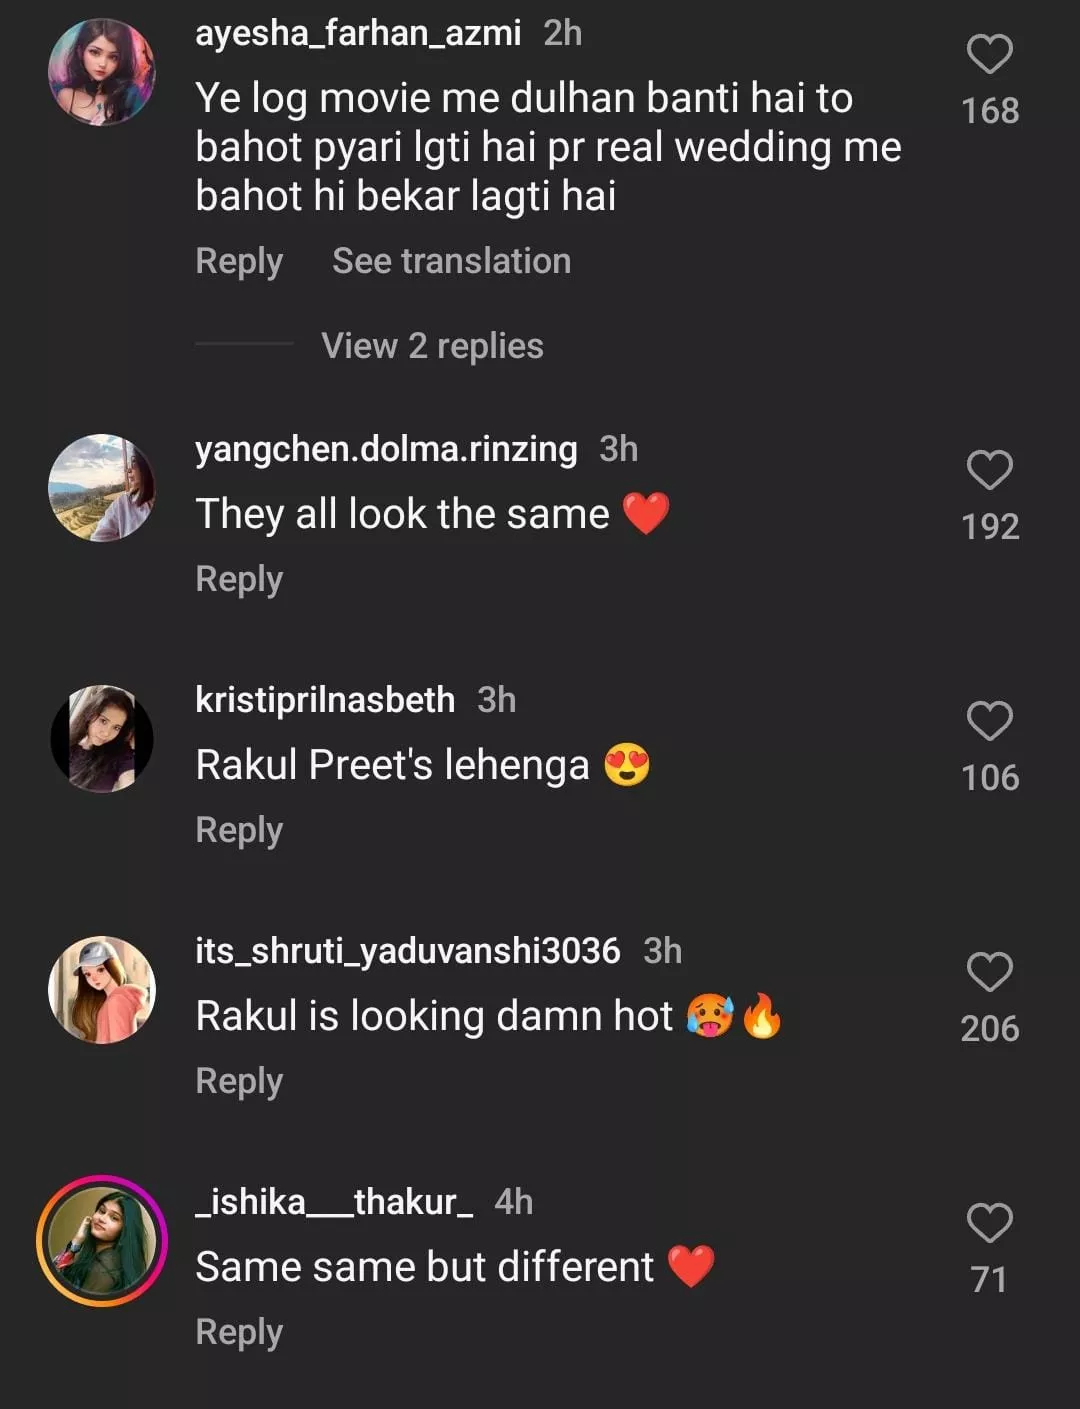Reply to ayesha_farhan_azmi's comment
Viewport: 1080px width, 1409px height.
point(239,261)
